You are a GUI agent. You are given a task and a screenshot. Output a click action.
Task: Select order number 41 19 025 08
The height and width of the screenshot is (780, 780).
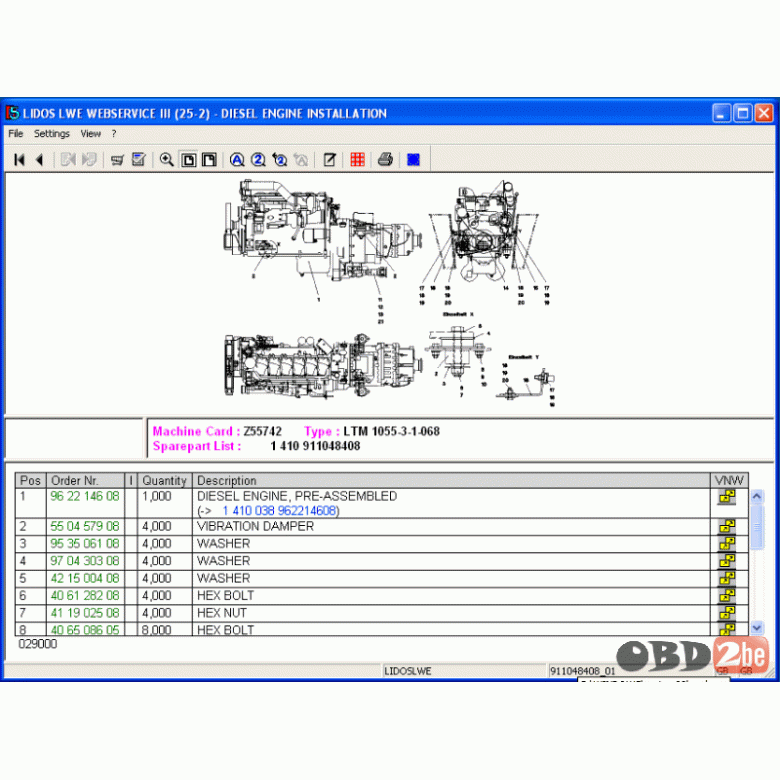[85, 613]
